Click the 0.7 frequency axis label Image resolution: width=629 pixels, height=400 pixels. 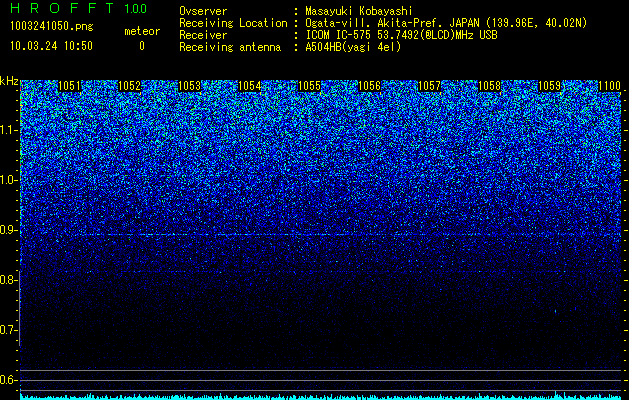pos(9,330)
